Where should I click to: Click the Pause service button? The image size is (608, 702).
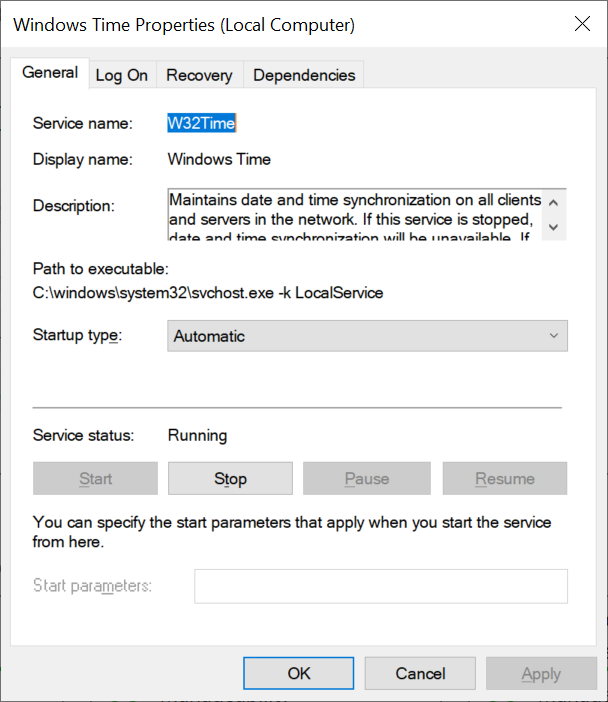pos(367,479)
